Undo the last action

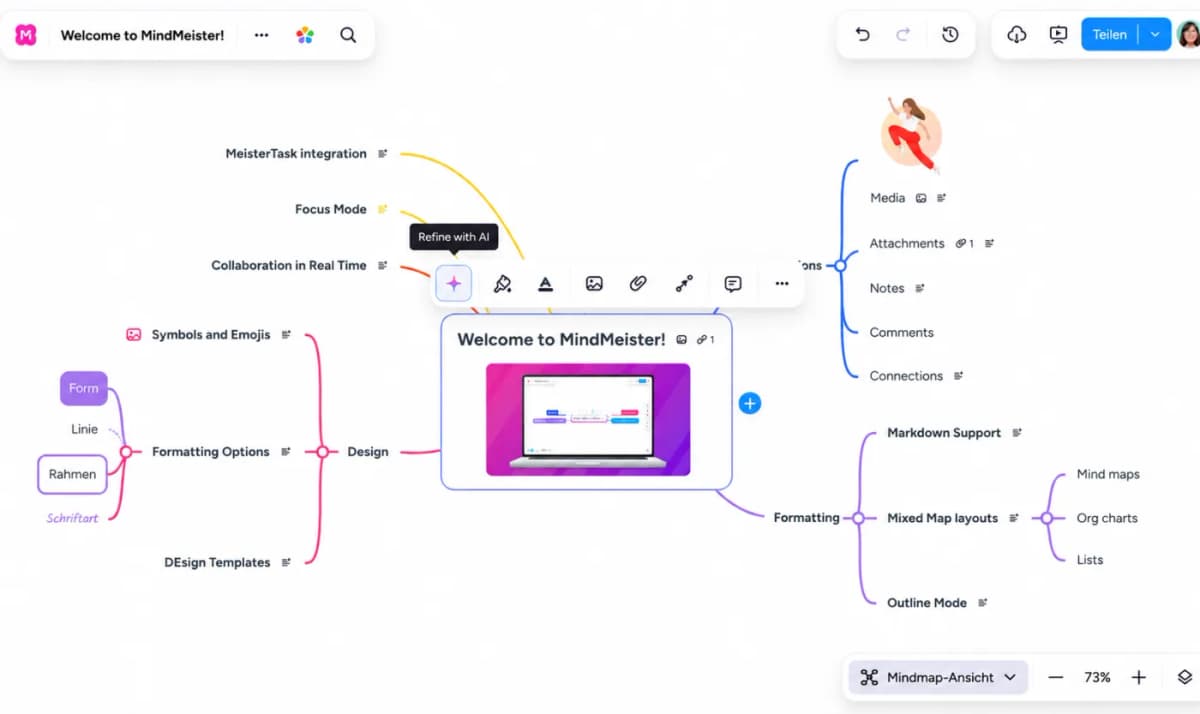[x=862, y=34]
